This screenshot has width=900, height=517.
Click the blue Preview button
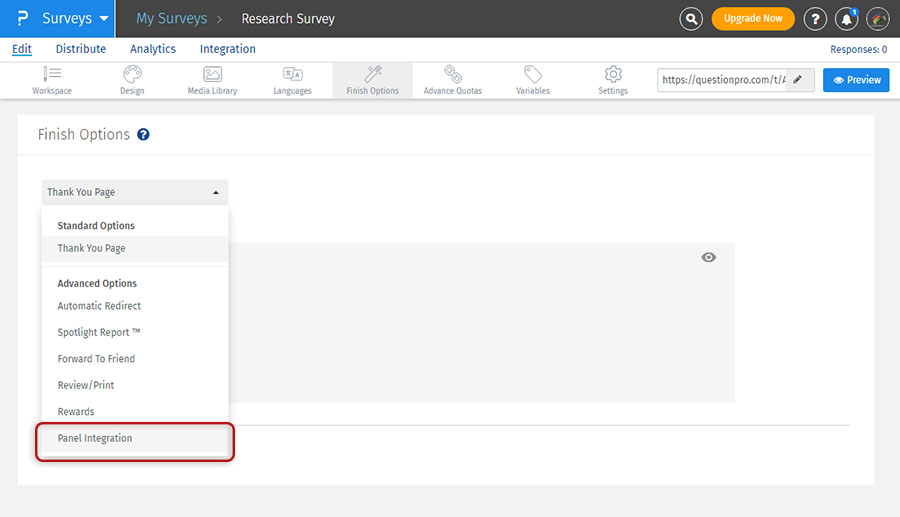(x=856, y=80)
